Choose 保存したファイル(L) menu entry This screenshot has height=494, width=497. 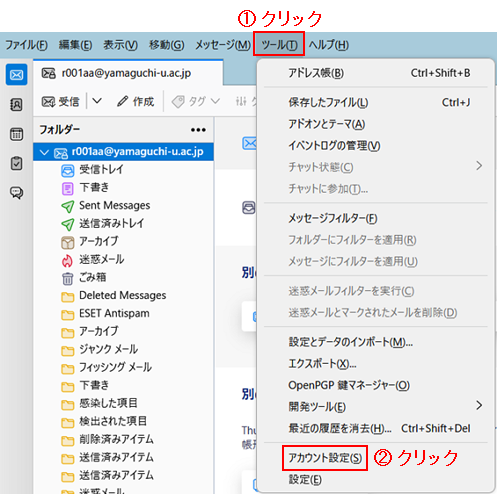375,102
